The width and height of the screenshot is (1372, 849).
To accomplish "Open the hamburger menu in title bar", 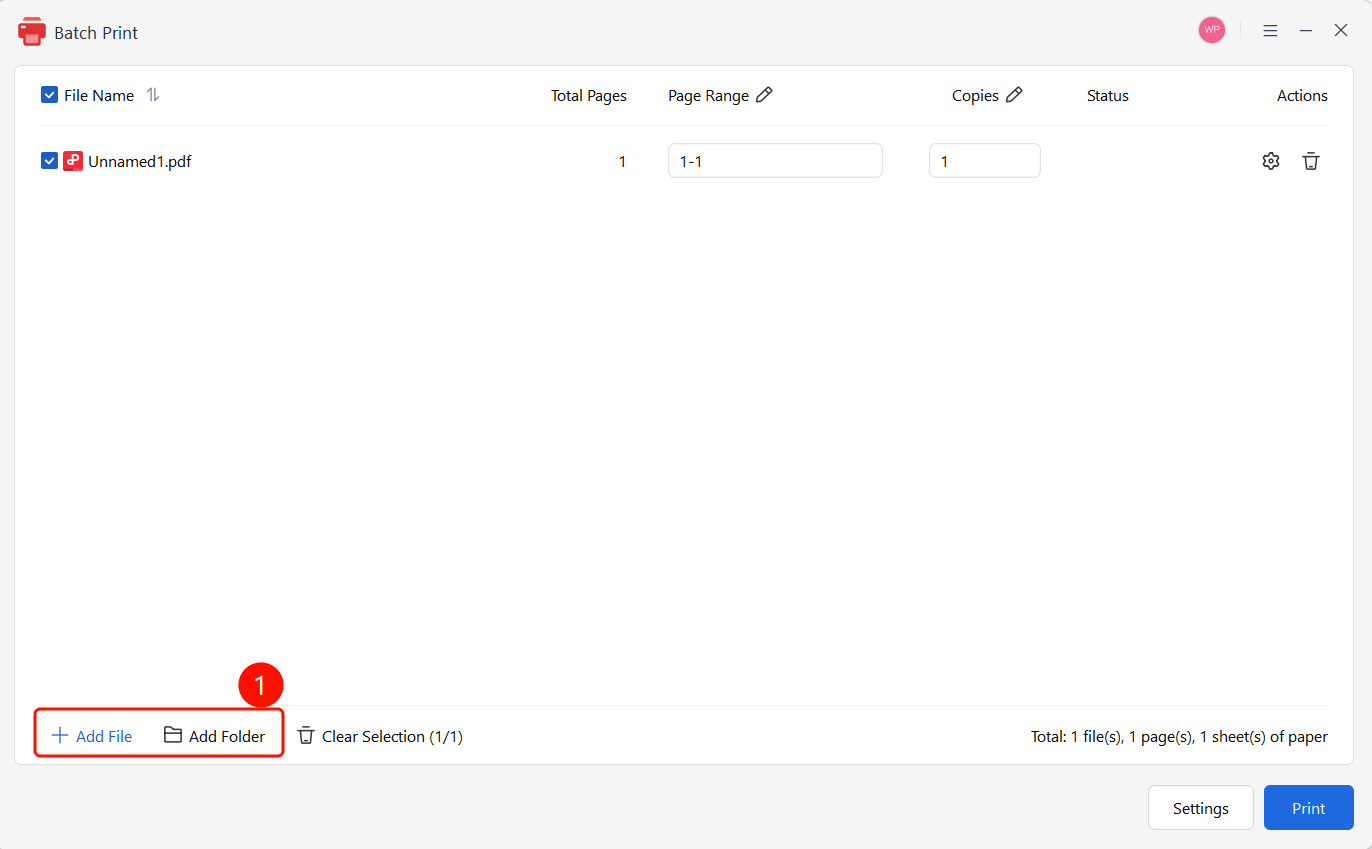I will 1270,31.
